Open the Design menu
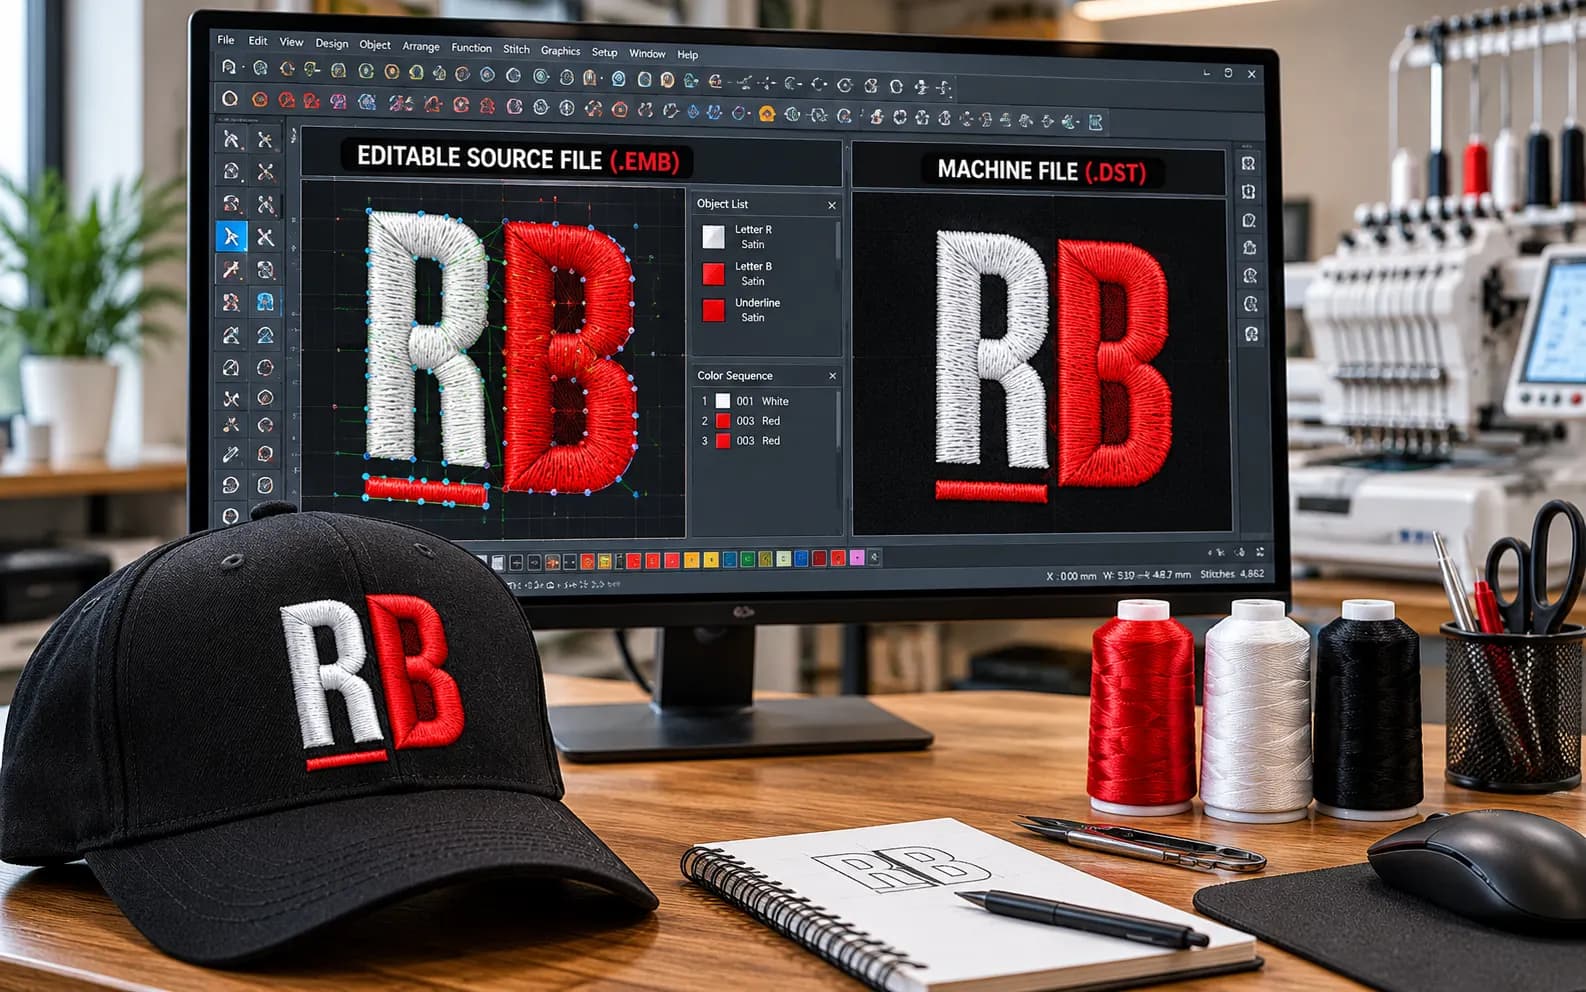This screenshot has width=1586, height=992. (332, 43)
